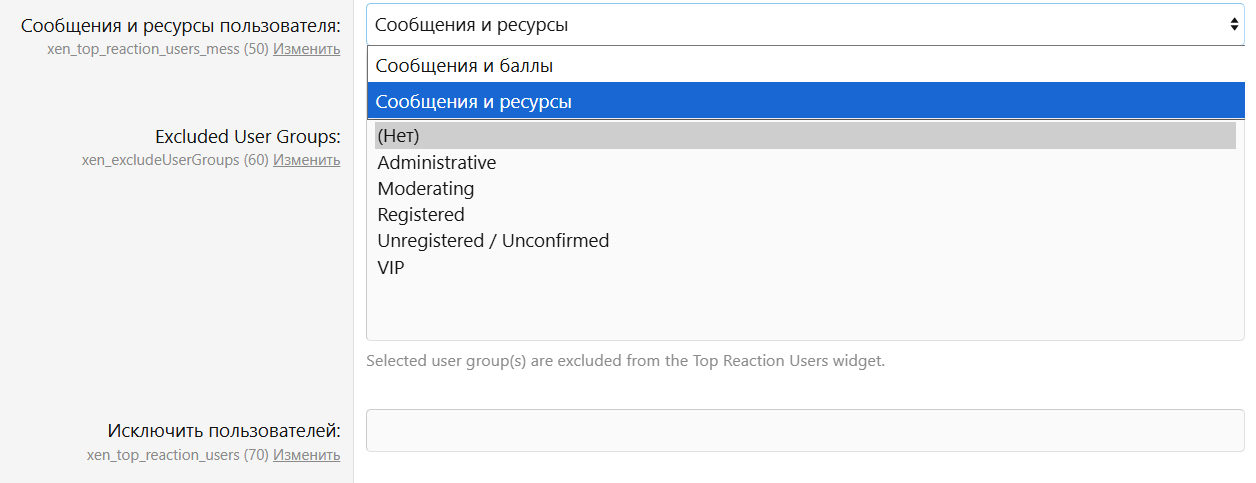This screenshot has height=483, width=1256.
Task: Choose the highlighted "Сообщения и ресурсы" list option
Action: pos(474,101)
